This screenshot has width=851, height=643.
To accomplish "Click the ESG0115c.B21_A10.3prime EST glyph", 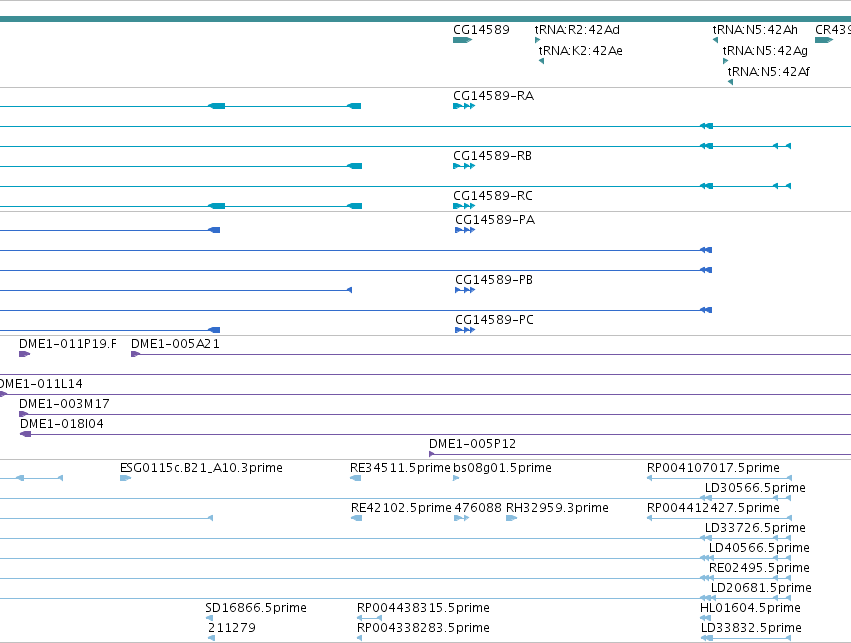I will [x=125, y=478].
